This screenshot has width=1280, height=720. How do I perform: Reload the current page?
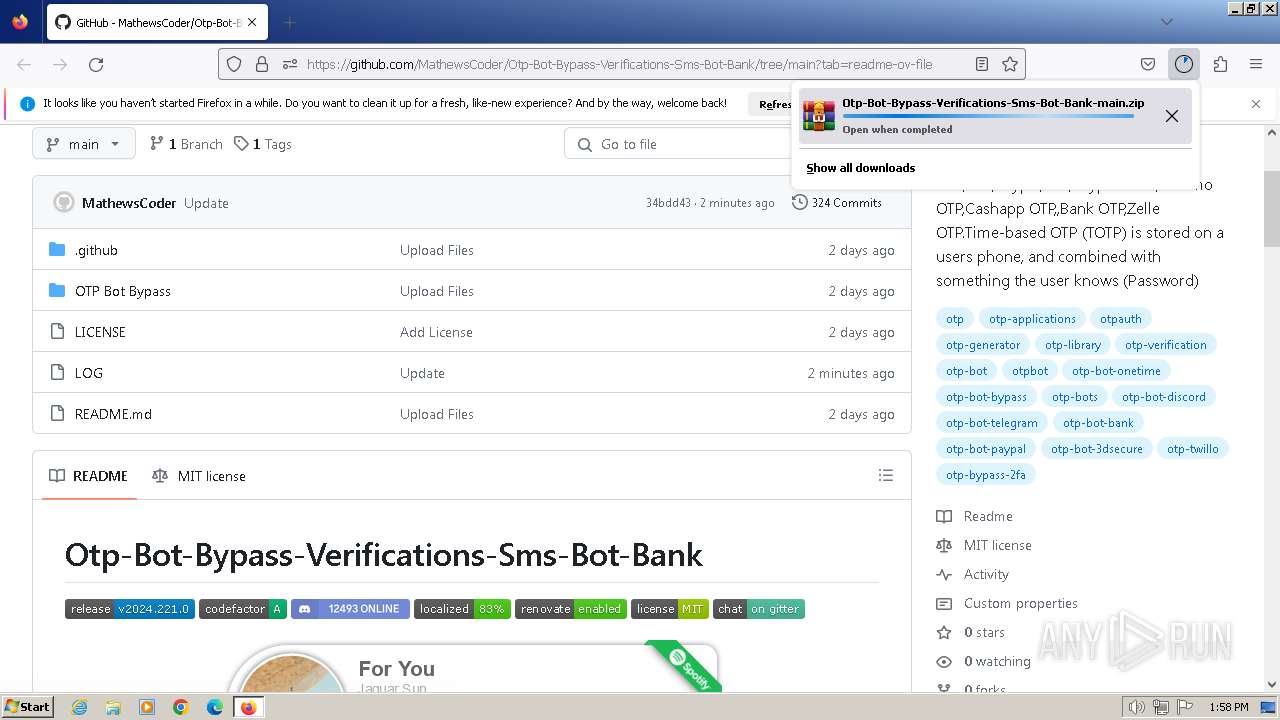click(96, 64)
